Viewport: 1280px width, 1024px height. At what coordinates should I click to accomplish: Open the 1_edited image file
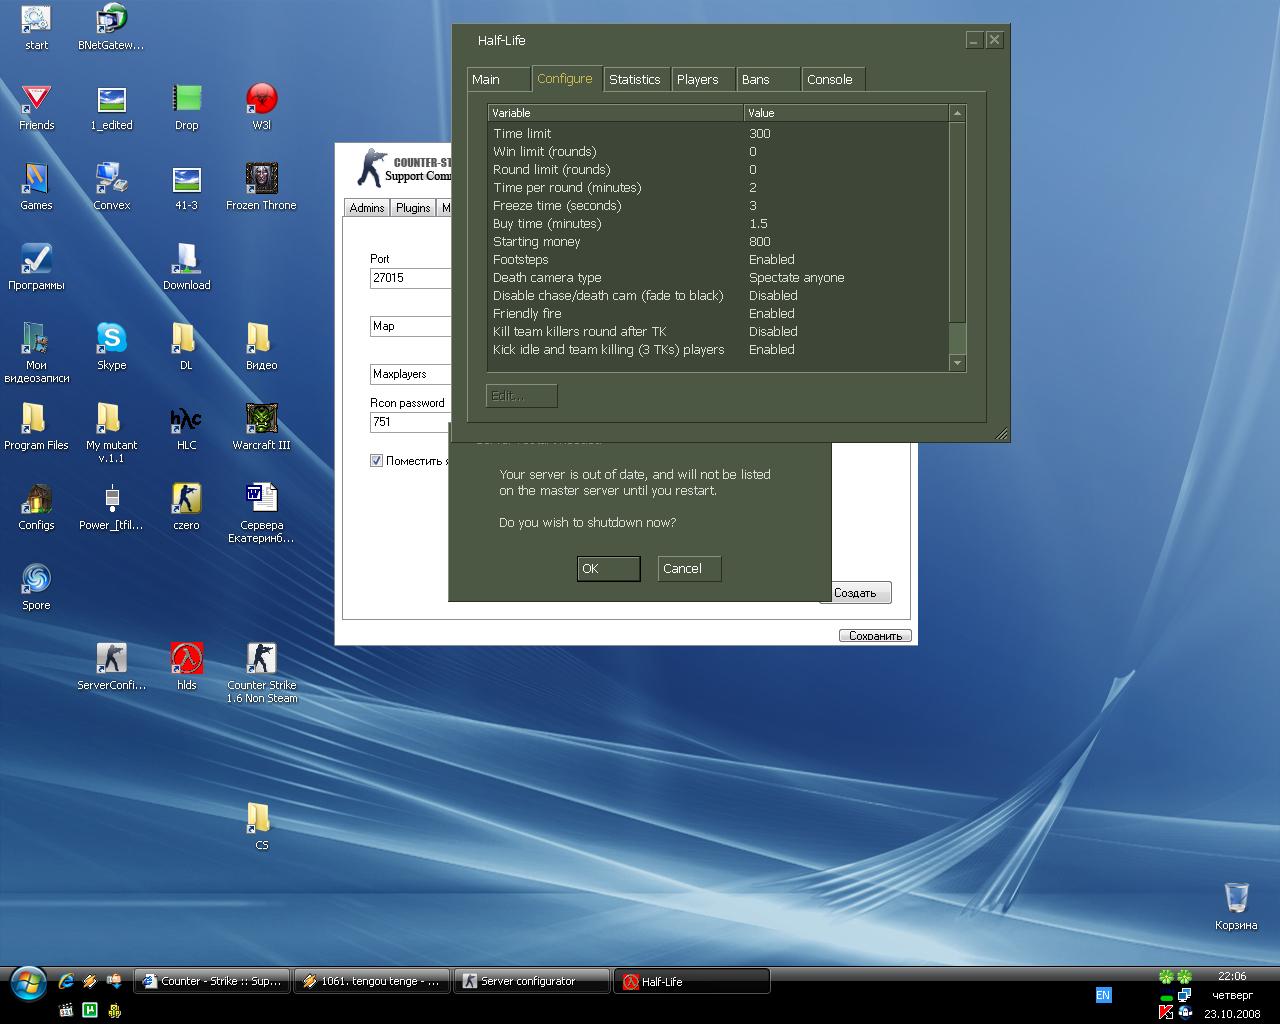[x=111, y=107]
